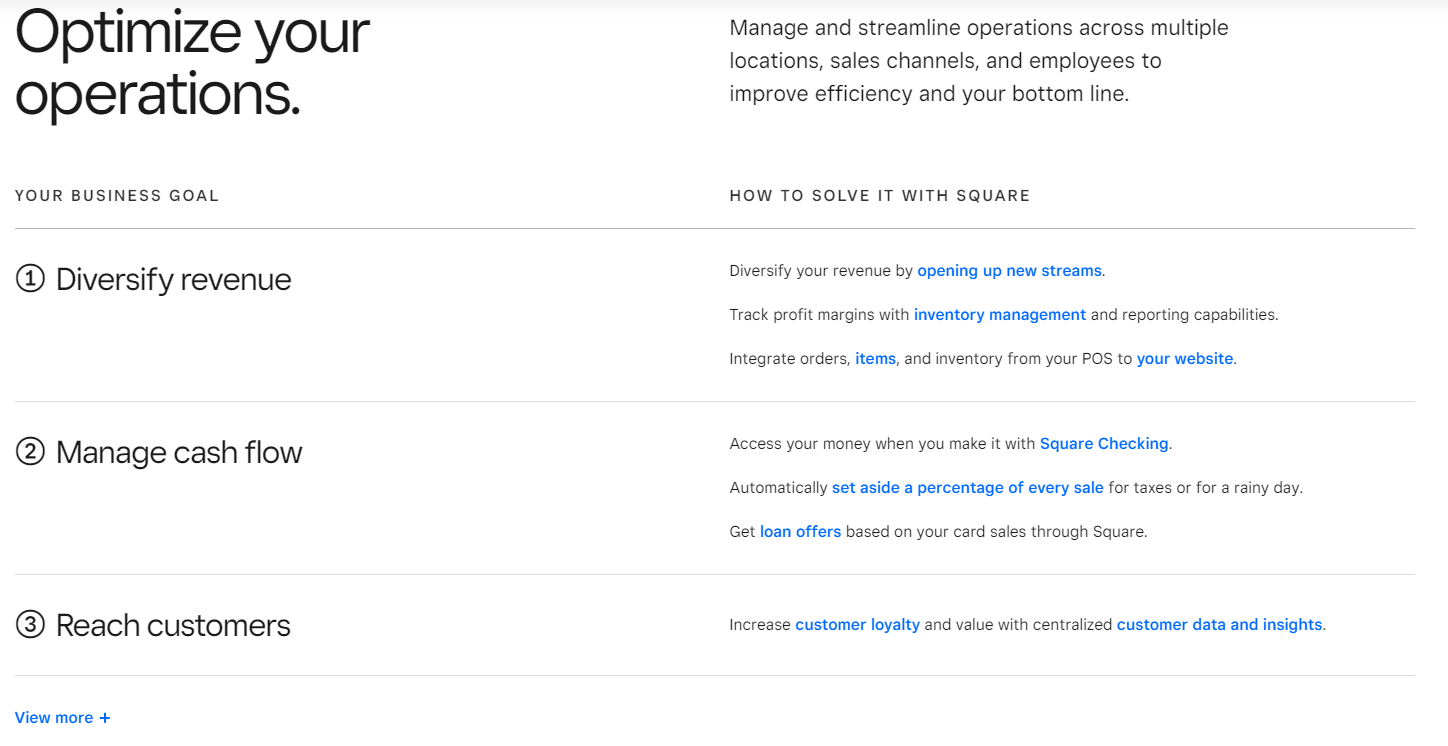Click 'How to Solve It with Square' header
Viewport: 1448px width, 746px height.
879,196
